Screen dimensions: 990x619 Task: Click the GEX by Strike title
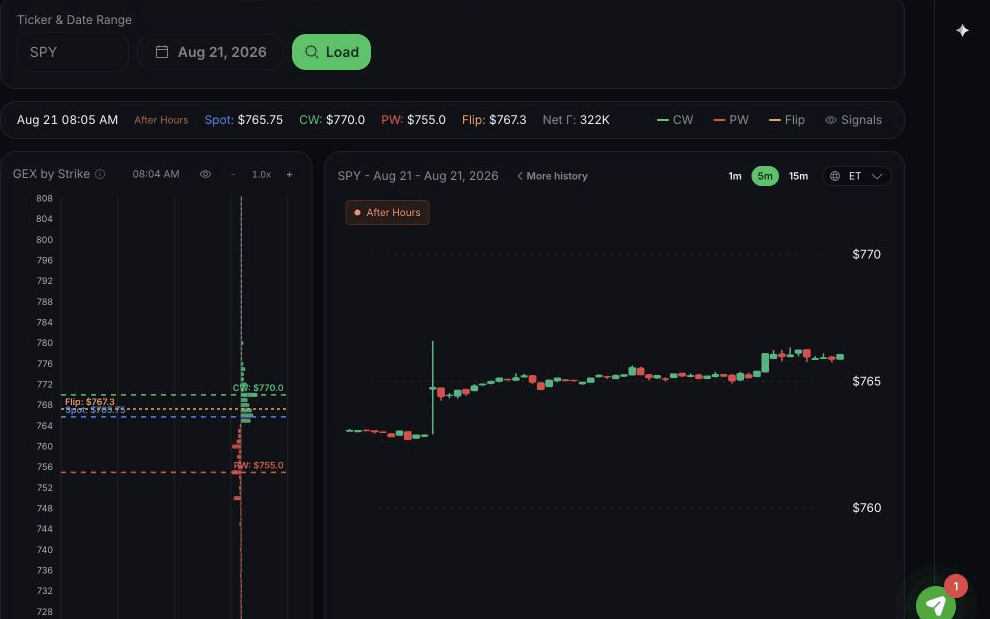pos(51,174)
